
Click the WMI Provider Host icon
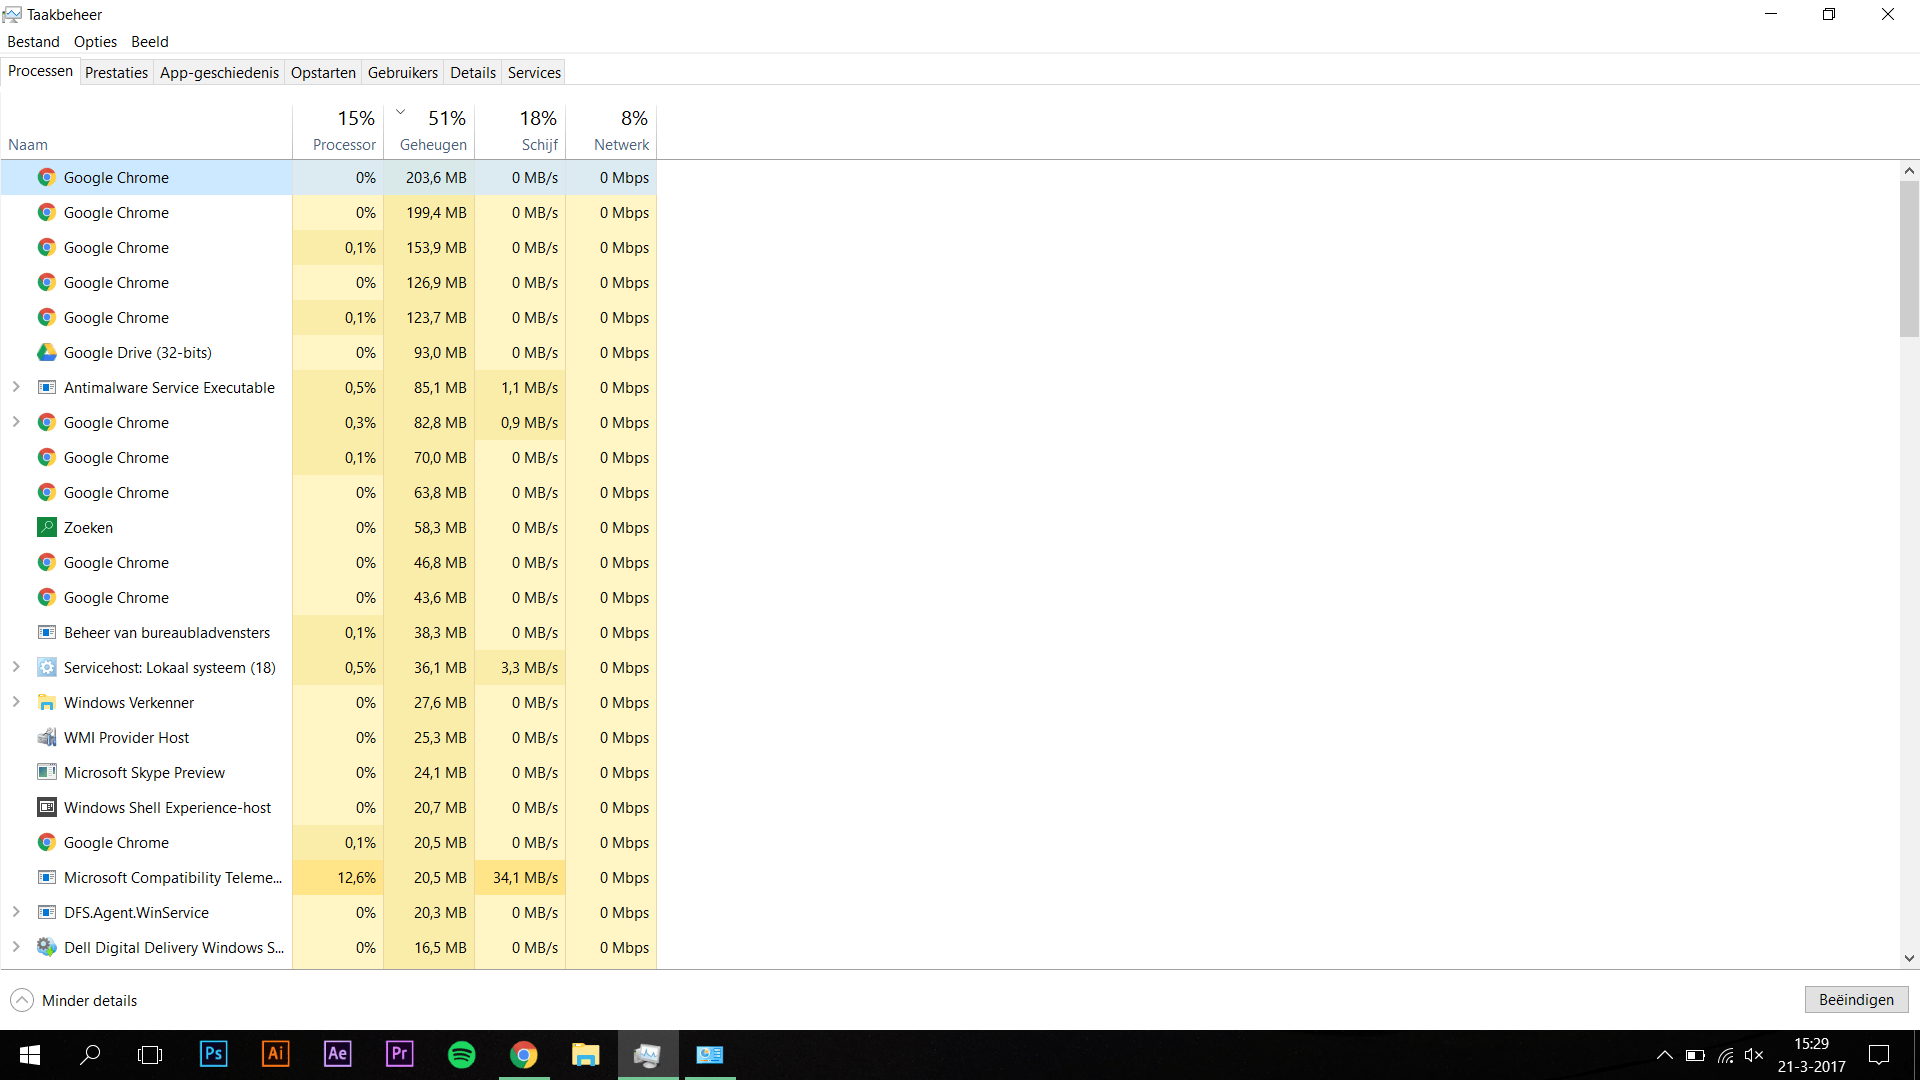click(x=46, y=738)
